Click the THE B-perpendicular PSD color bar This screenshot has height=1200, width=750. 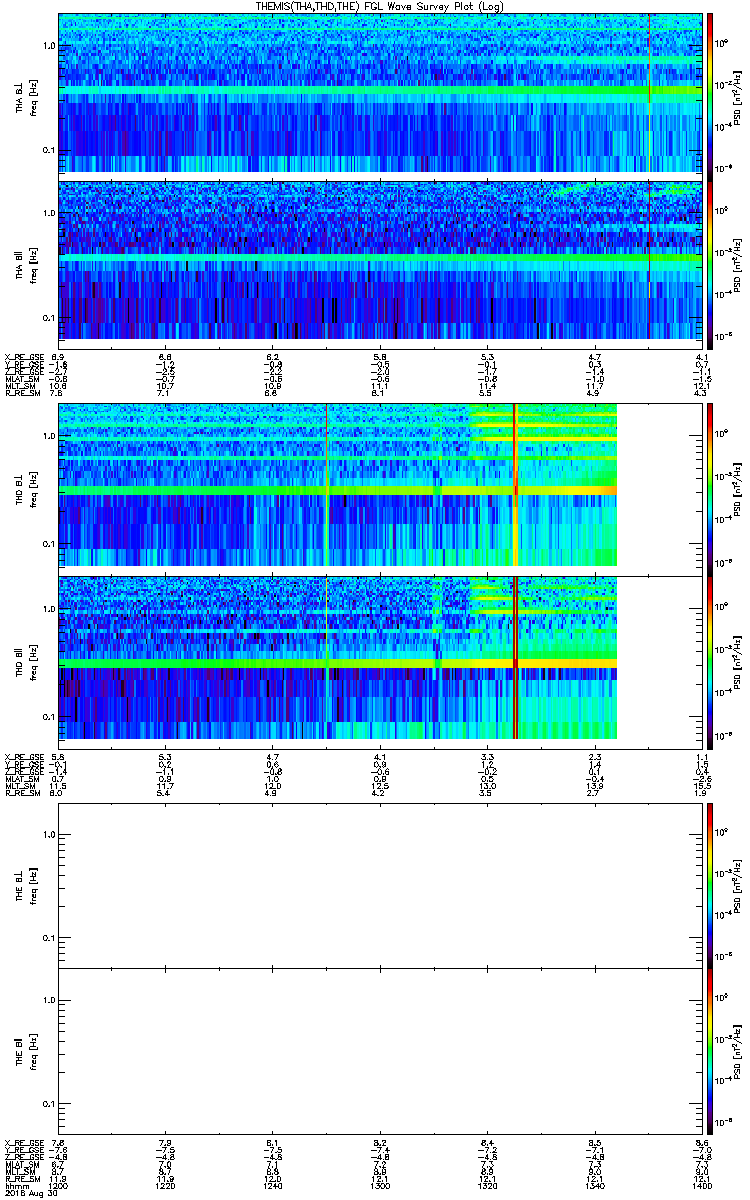[710, 885]
